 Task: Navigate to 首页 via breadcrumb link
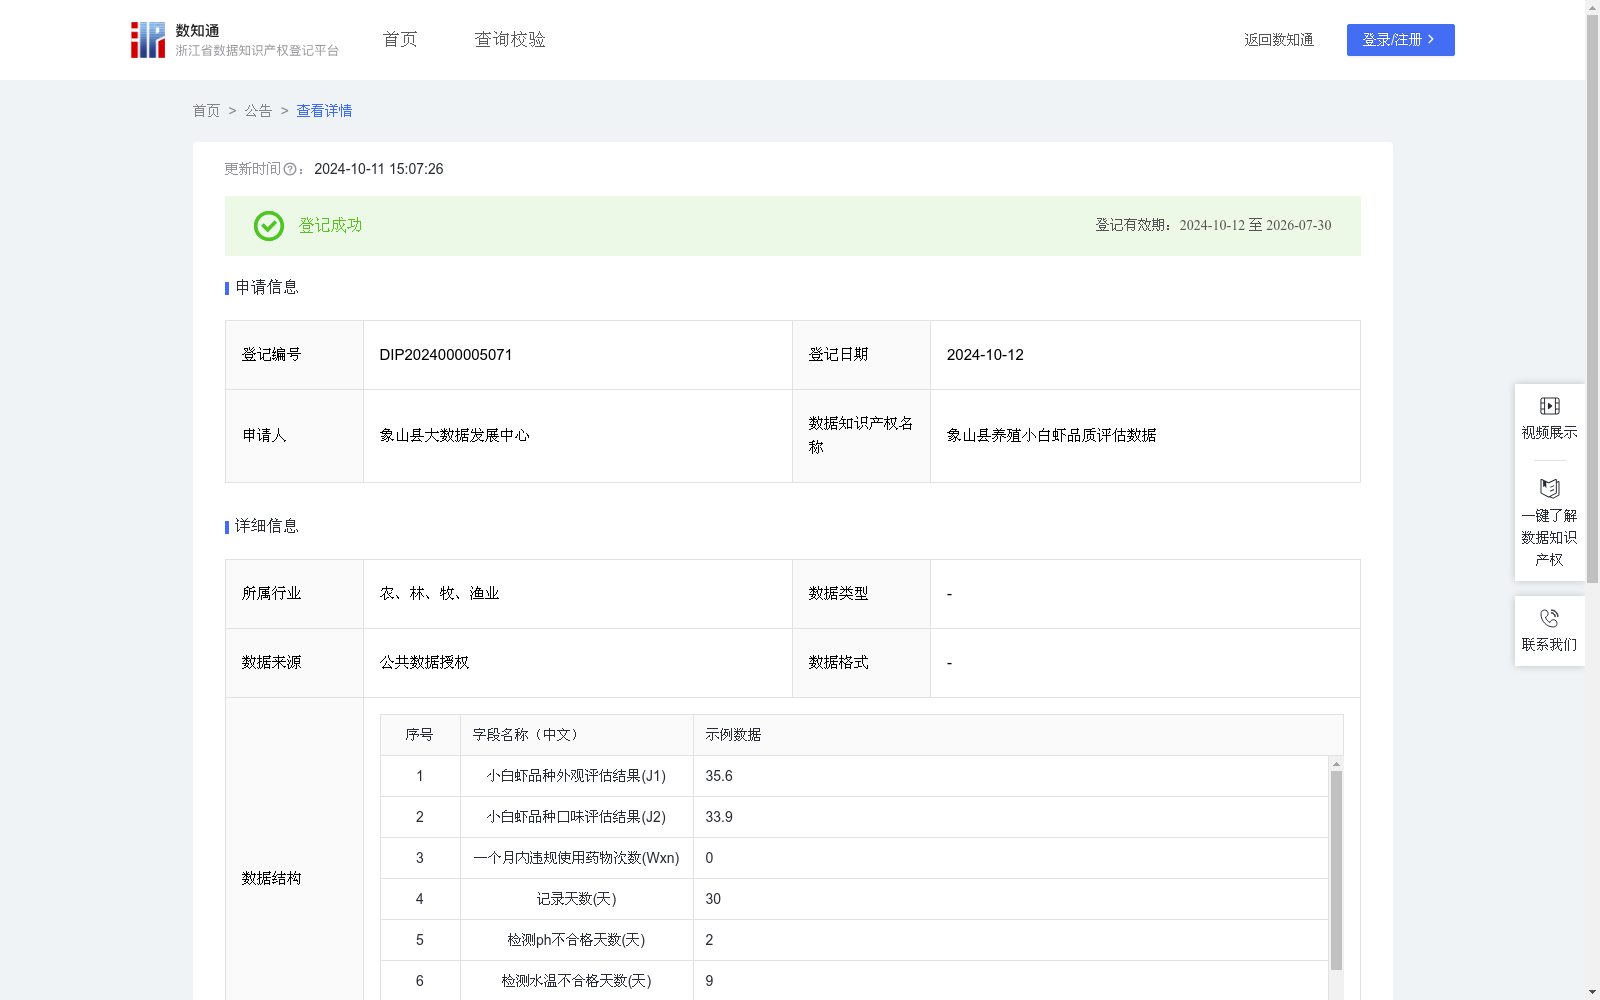click(206, 110)
